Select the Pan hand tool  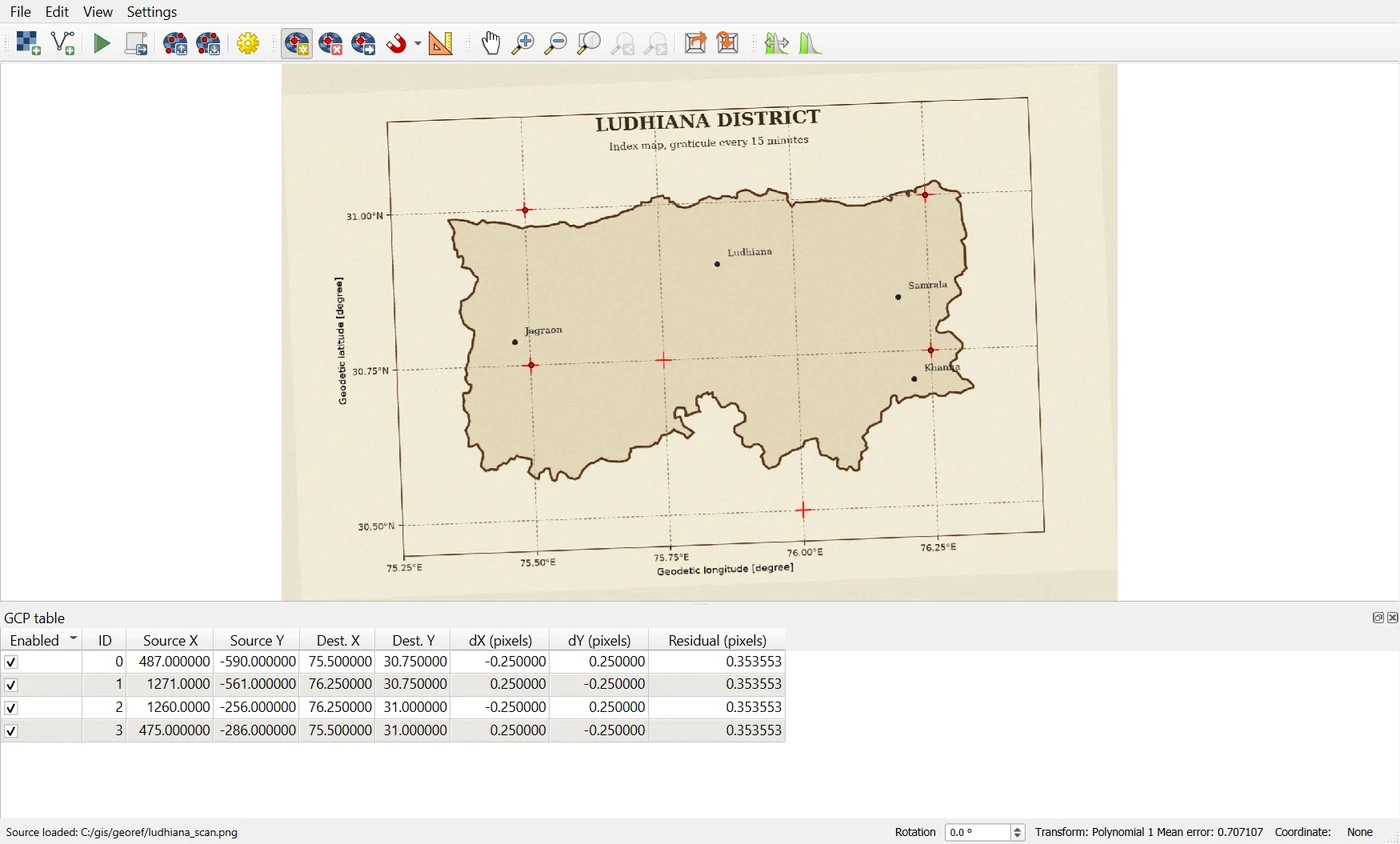[x=490, y=43]
